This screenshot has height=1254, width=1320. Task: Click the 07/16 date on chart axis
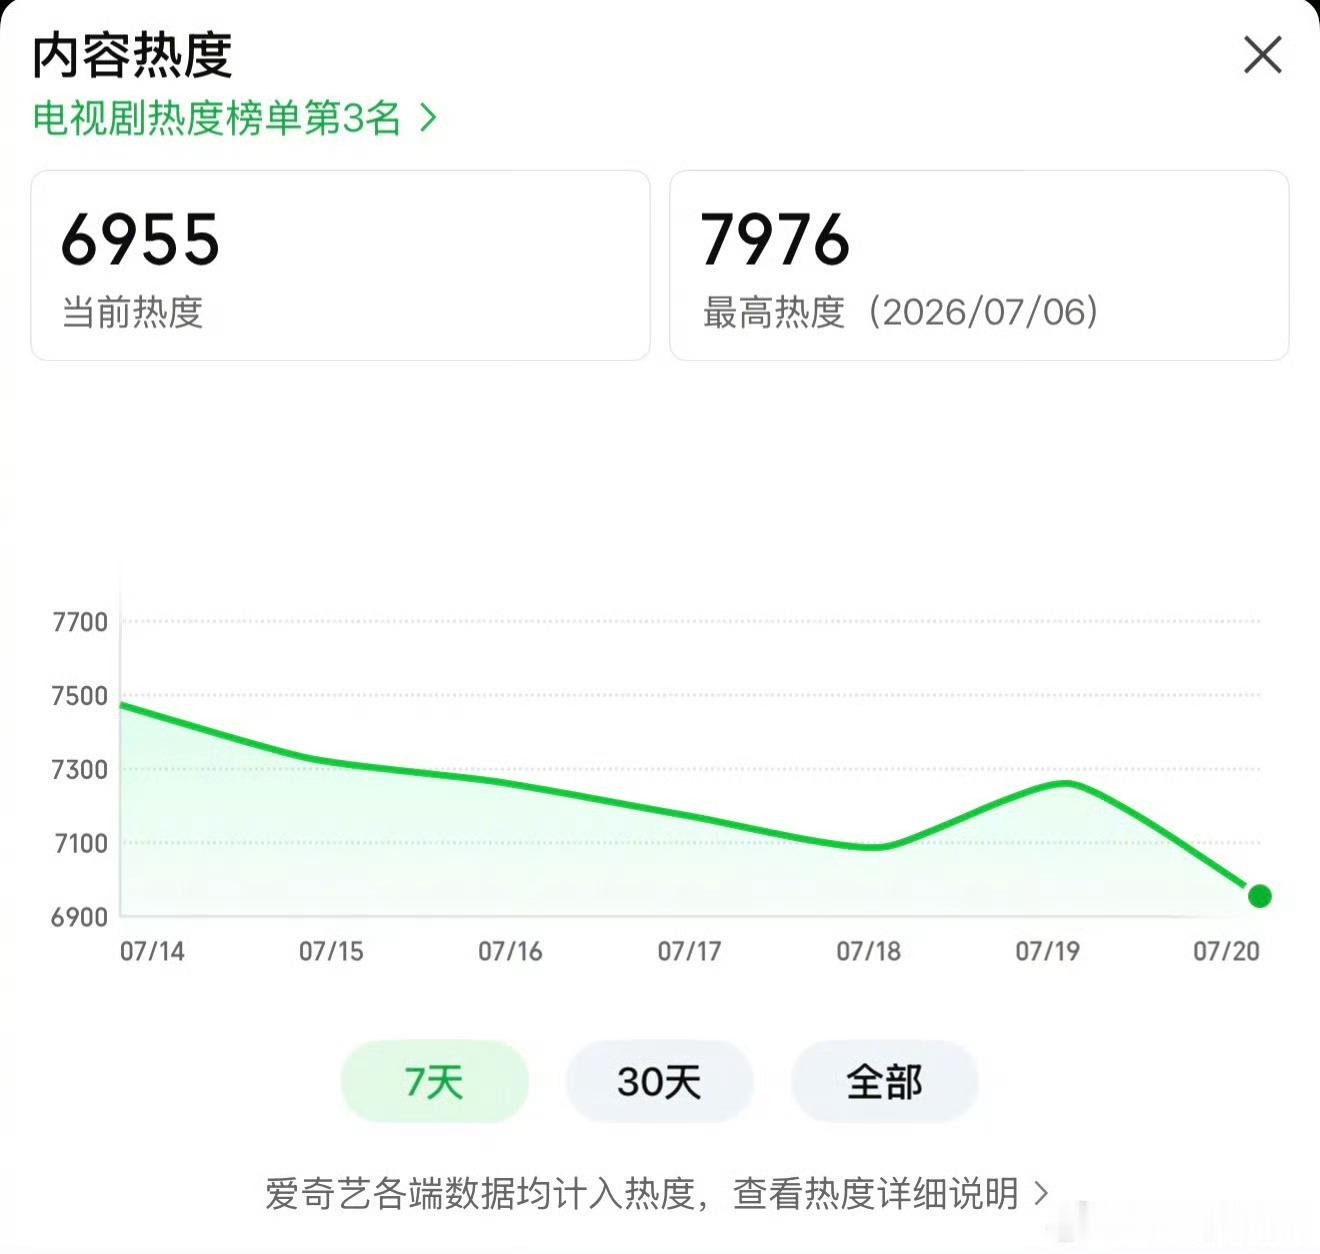(510, 951)
